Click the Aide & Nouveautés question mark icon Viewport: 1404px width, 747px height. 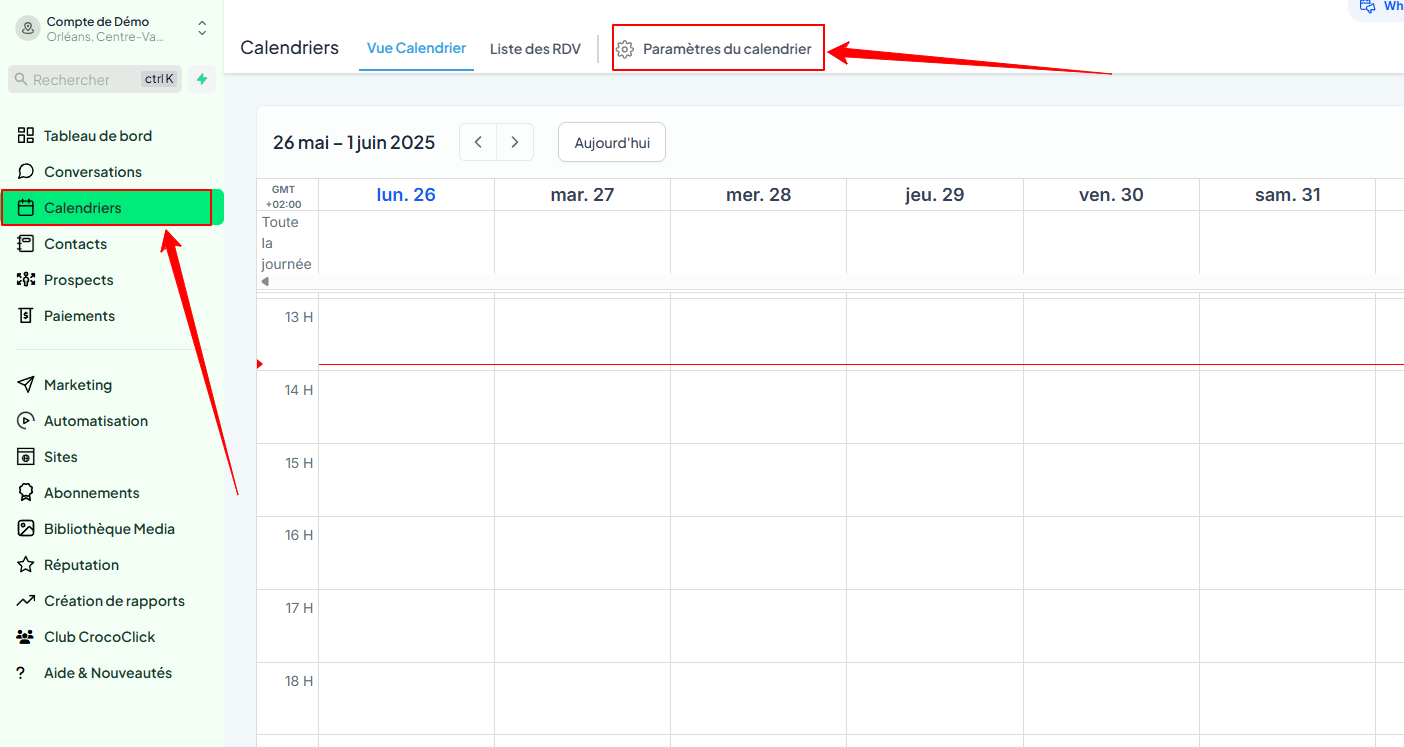(x=21, y=673)
